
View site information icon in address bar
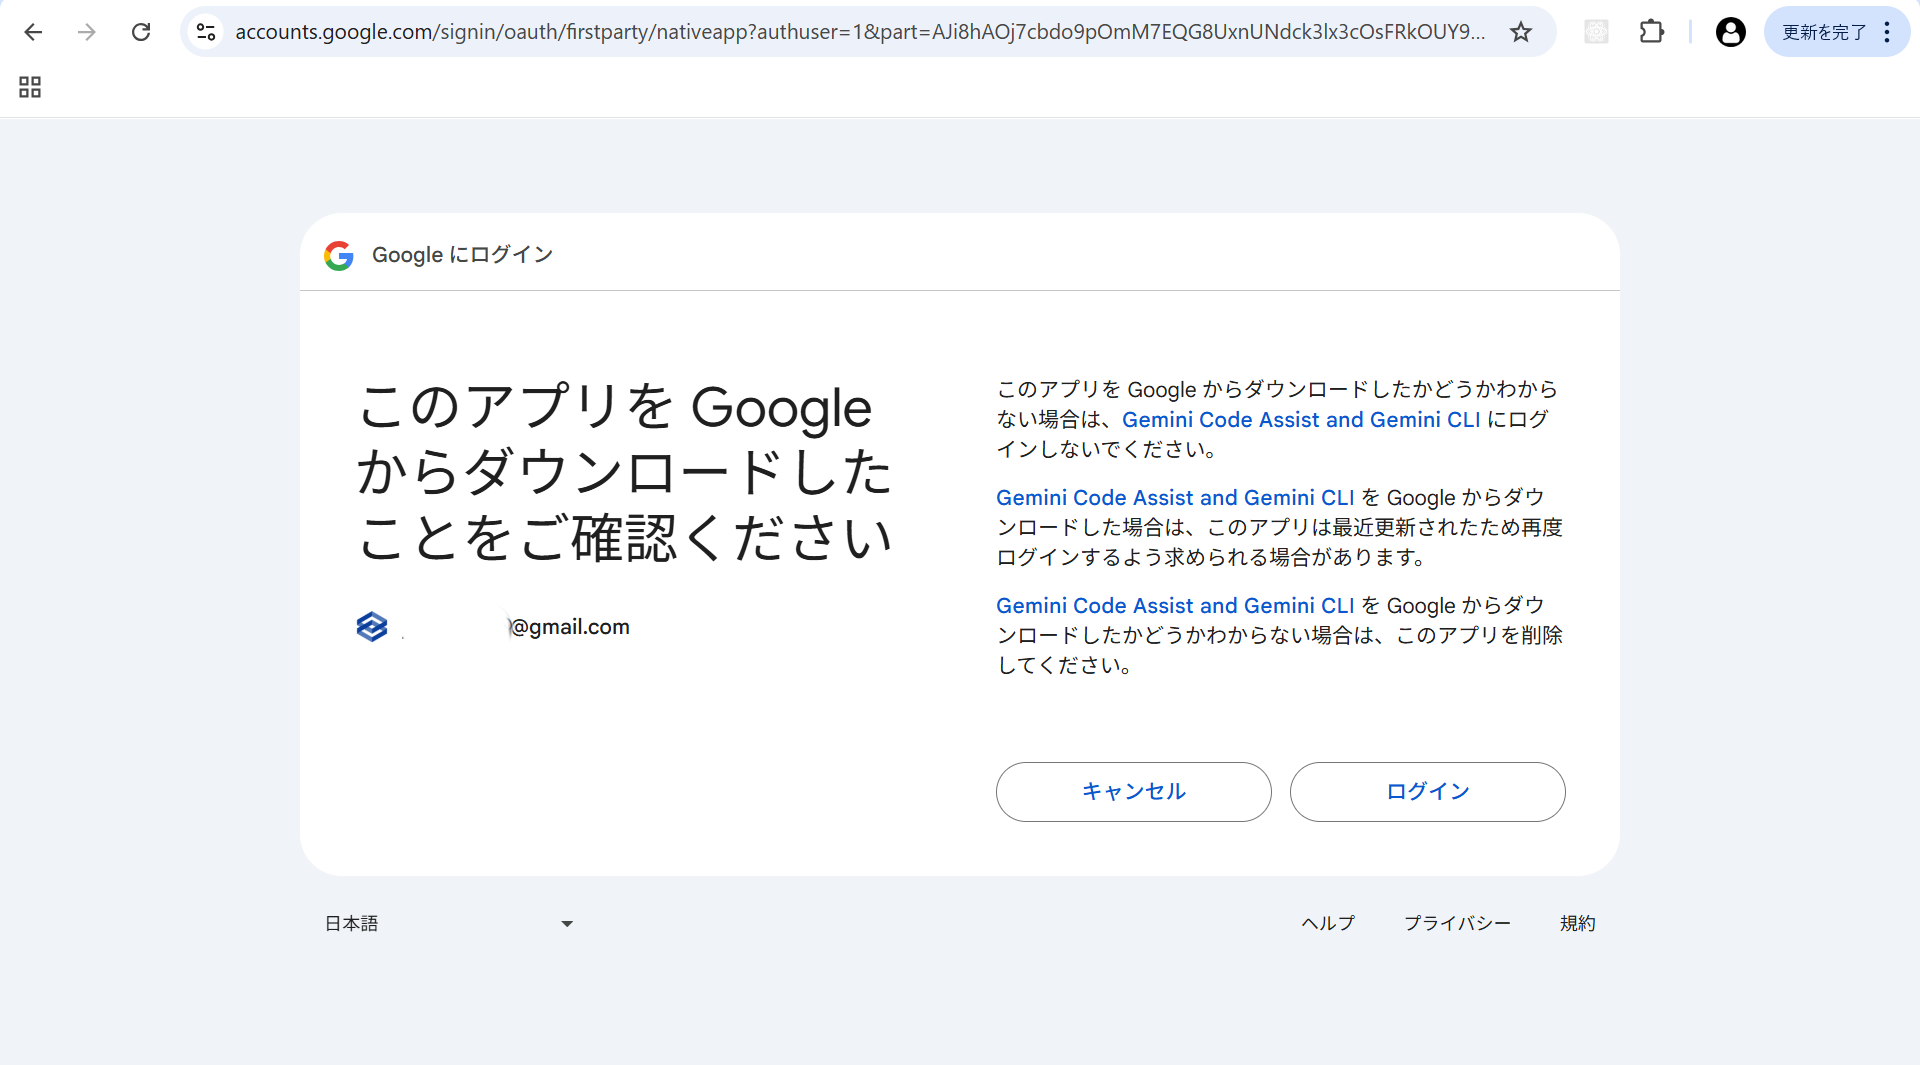(x=206, y=32)
